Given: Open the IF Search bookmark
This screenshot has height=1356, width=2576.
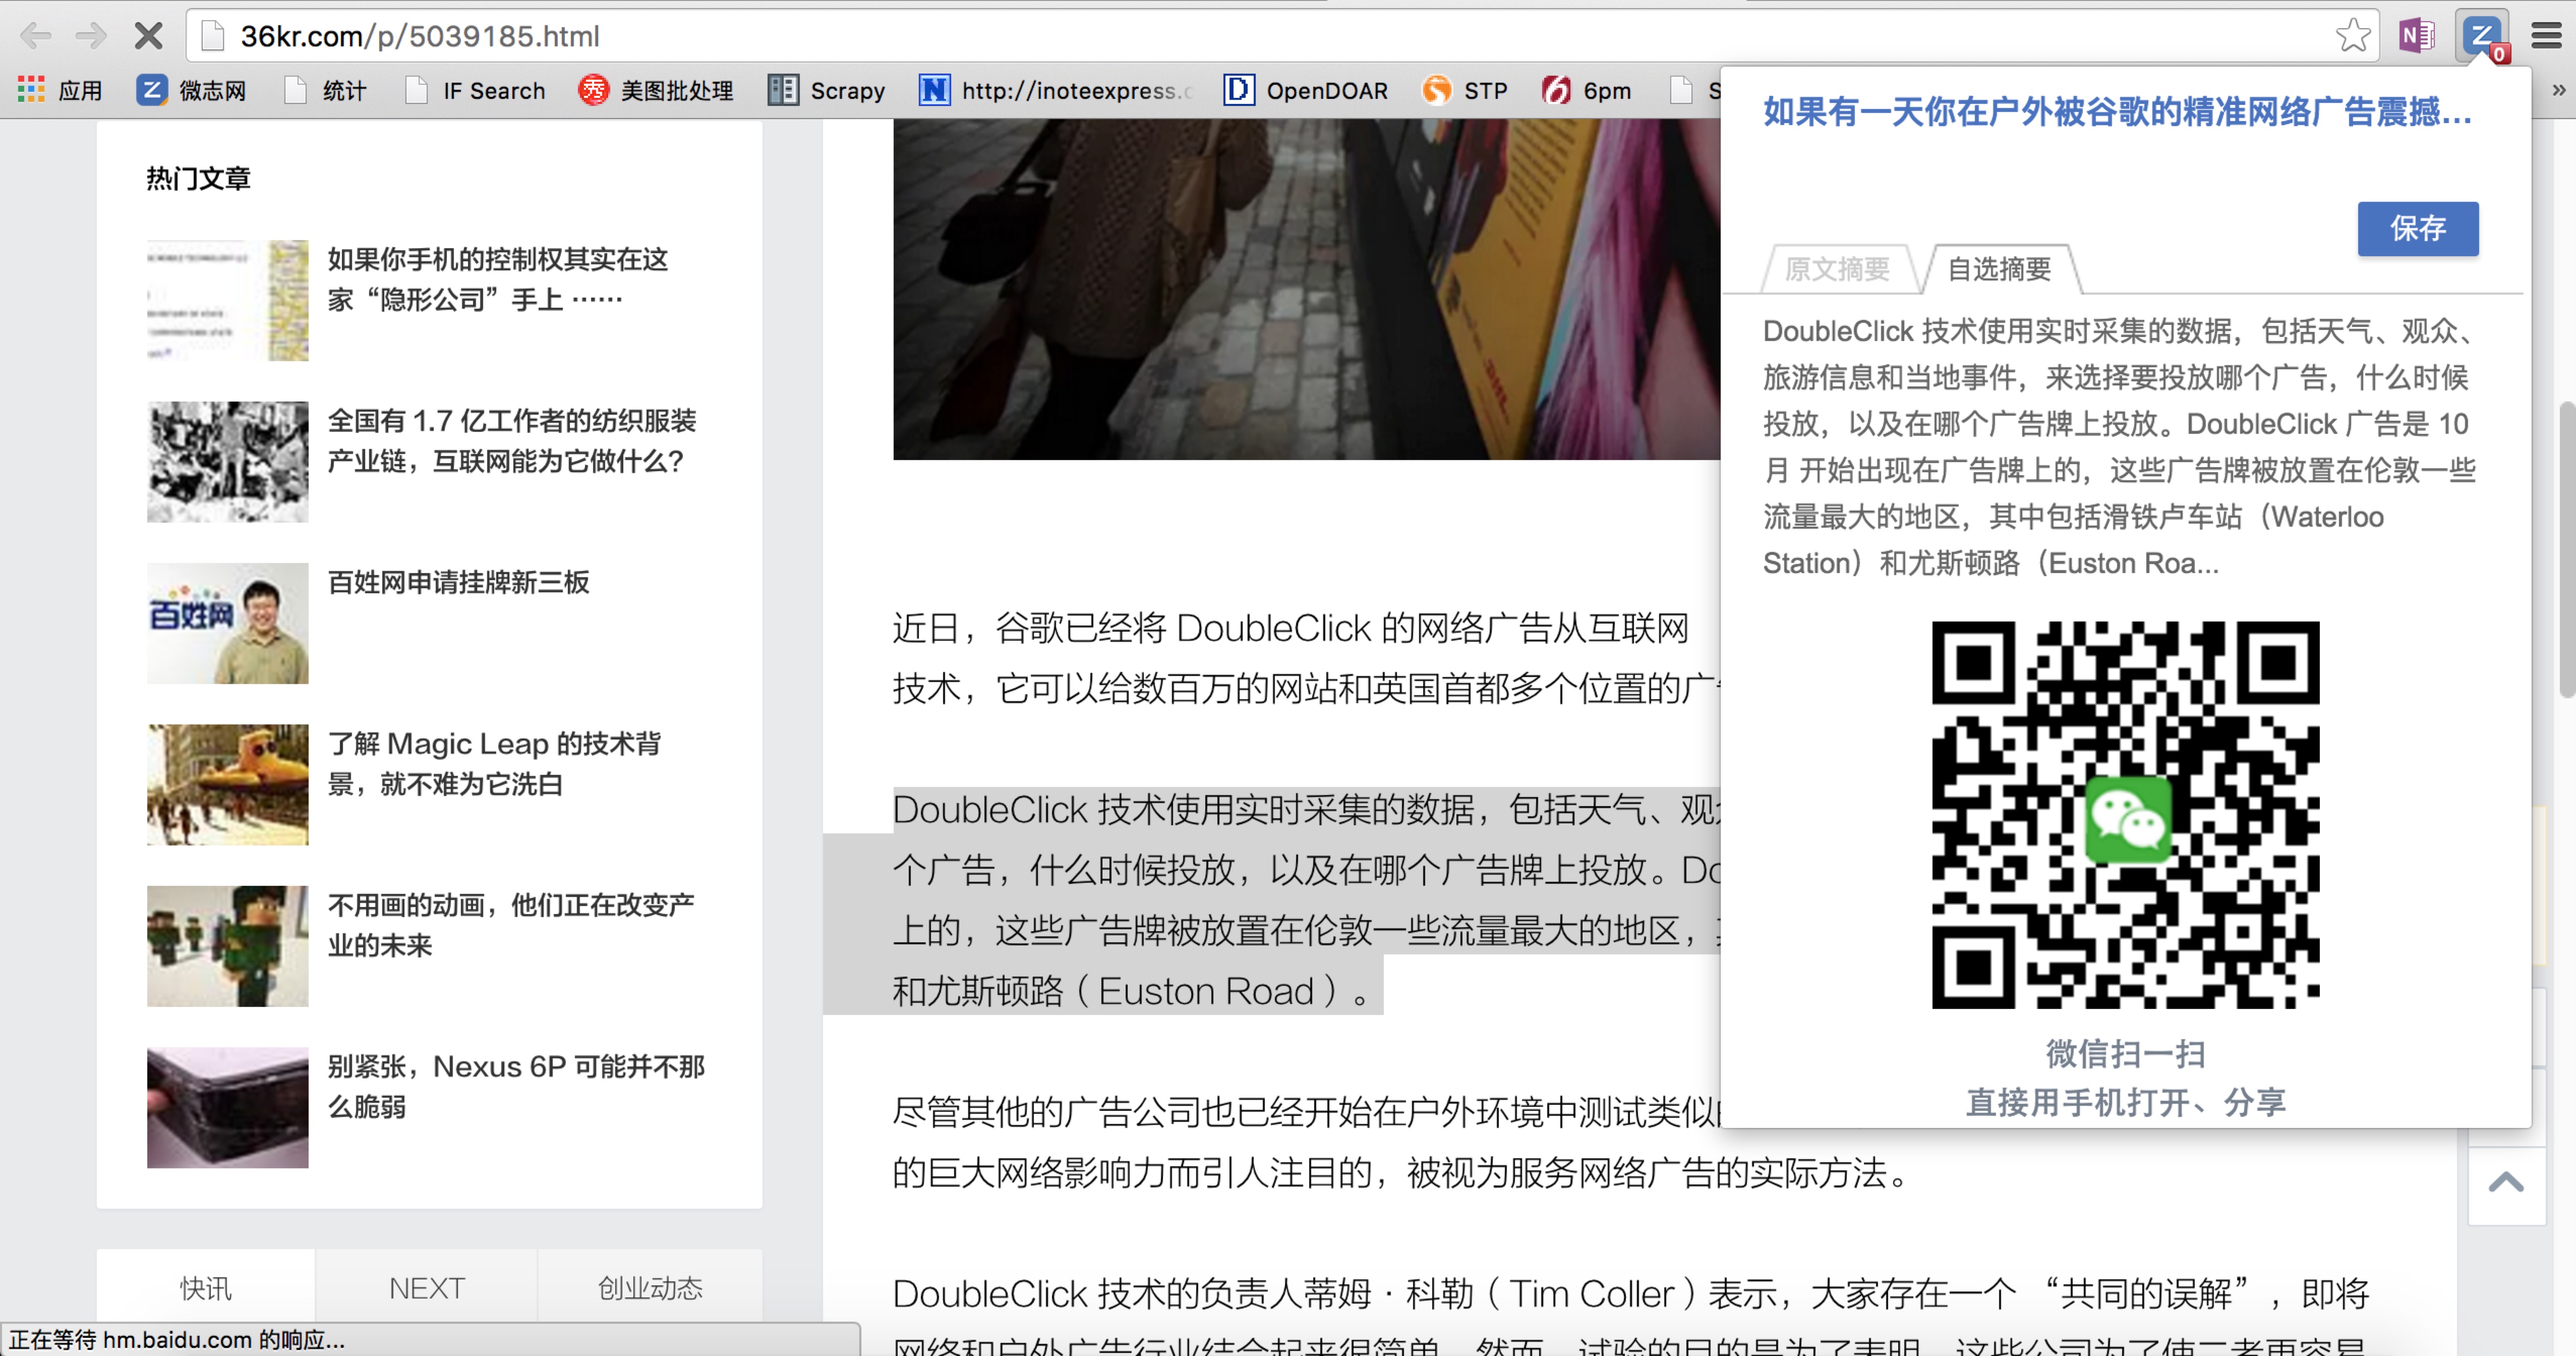Looking at the screenshot, I should [x=476, y=91].
